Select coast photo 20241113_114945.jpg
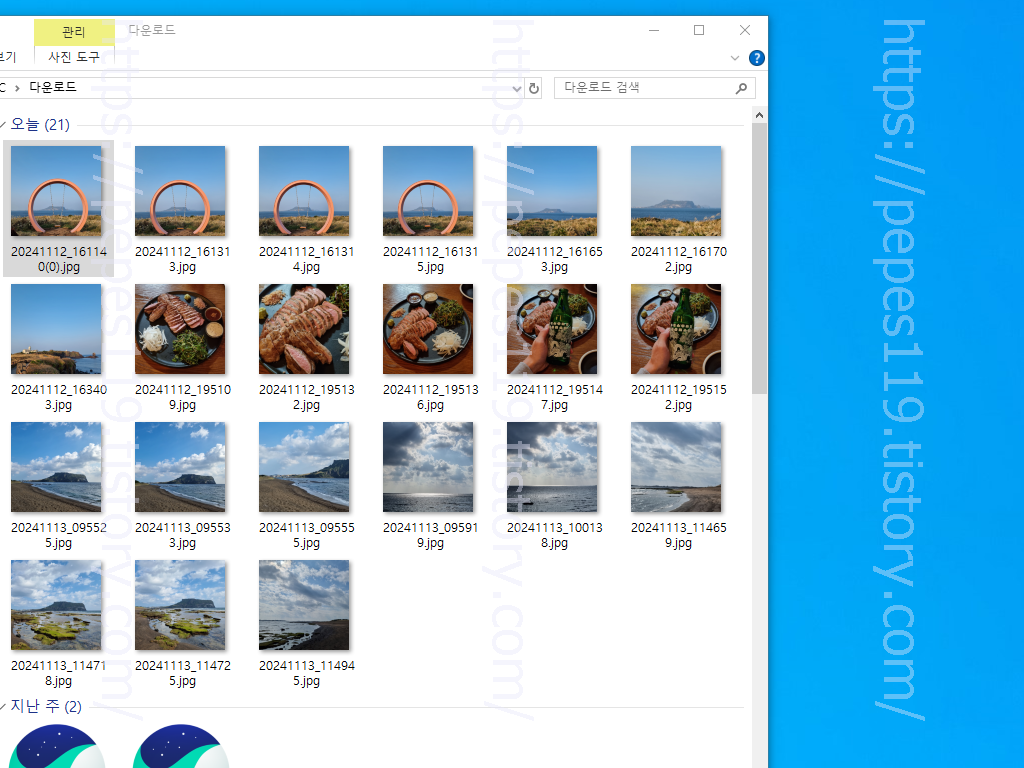This screenshot has height=768, width=1024. point(304,605)
